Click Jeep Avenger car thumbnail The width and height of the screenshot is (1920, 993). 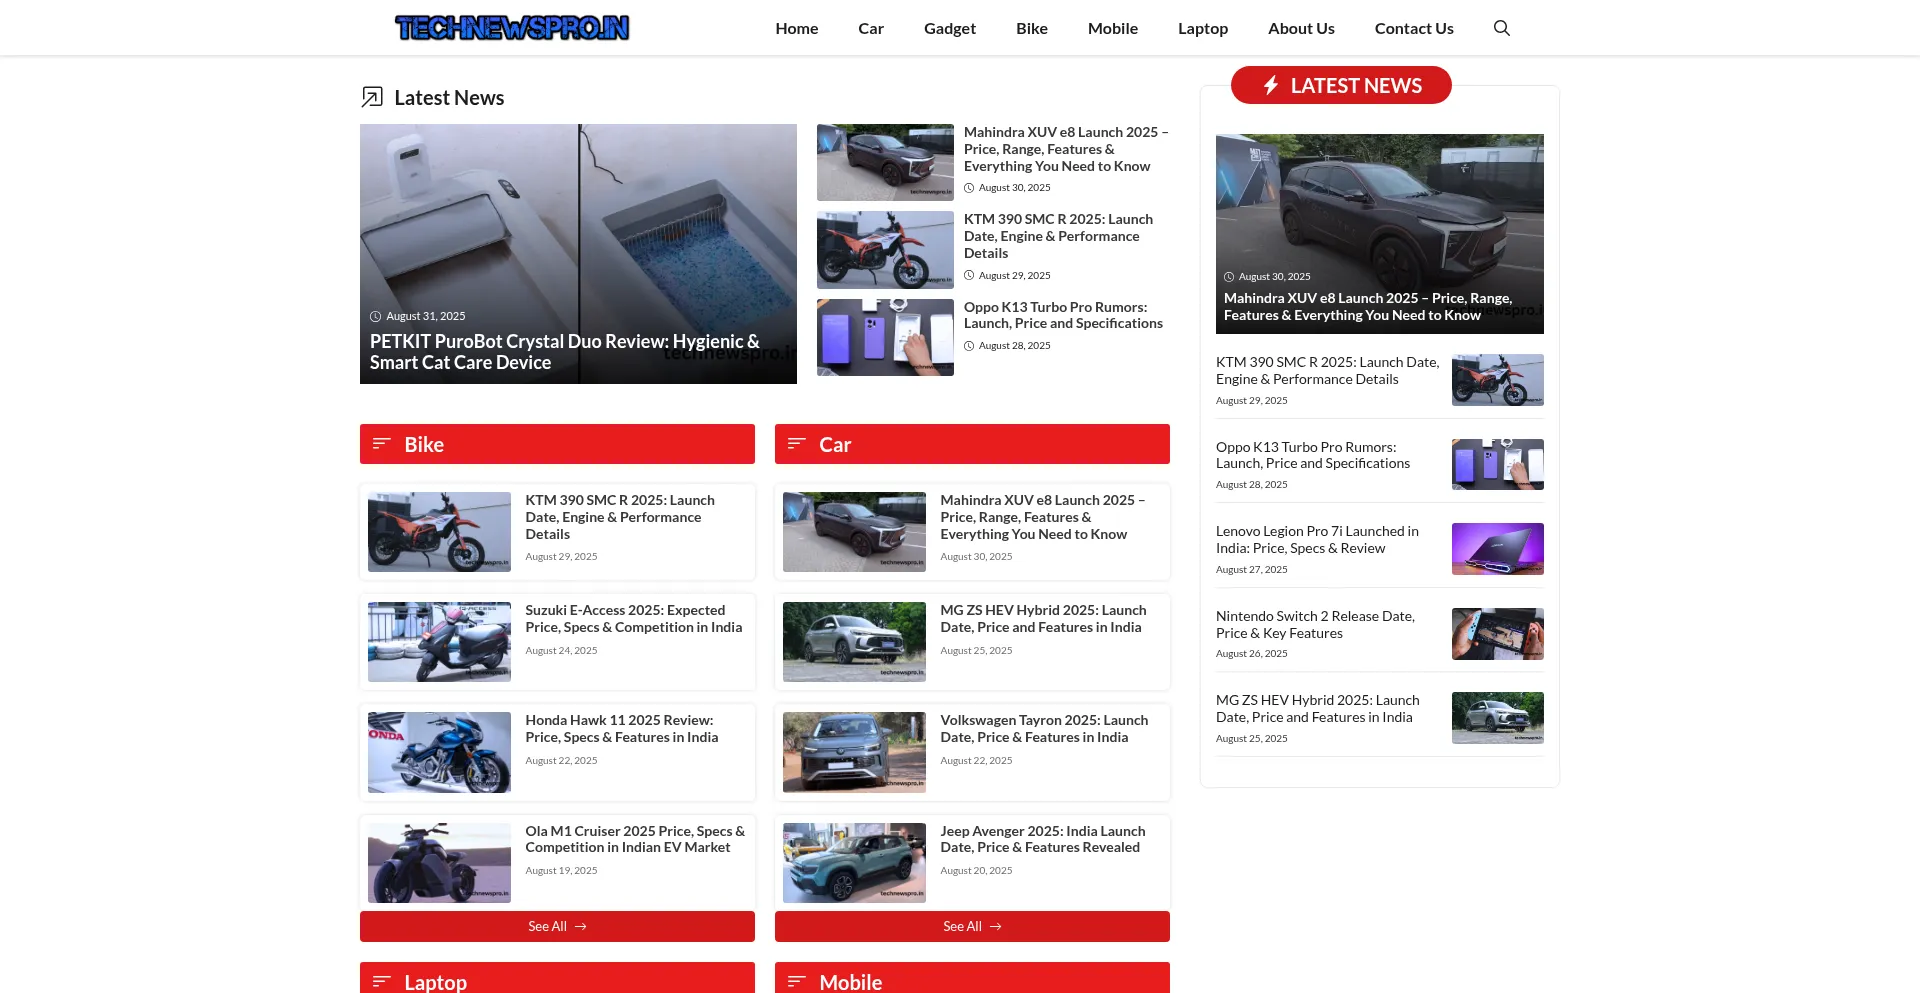[x=854, y=863]
